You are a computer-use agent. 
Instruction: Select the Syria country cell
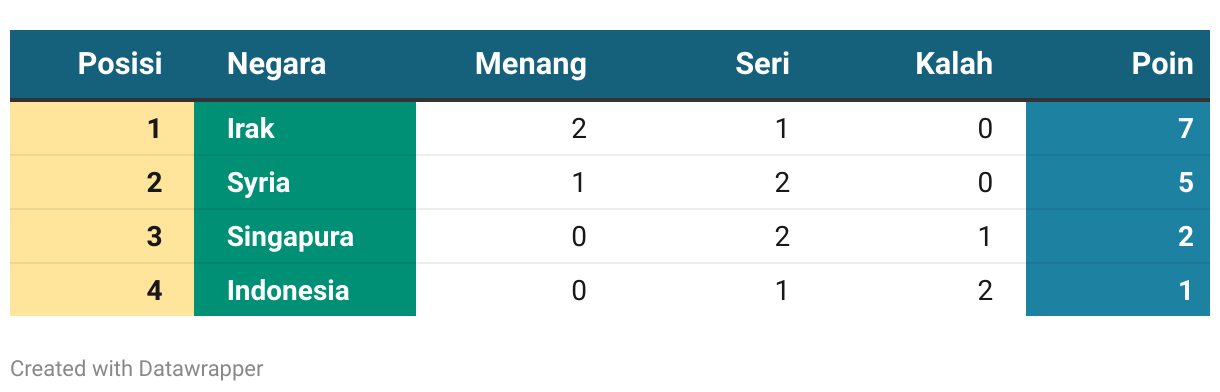tap(305, 182)
